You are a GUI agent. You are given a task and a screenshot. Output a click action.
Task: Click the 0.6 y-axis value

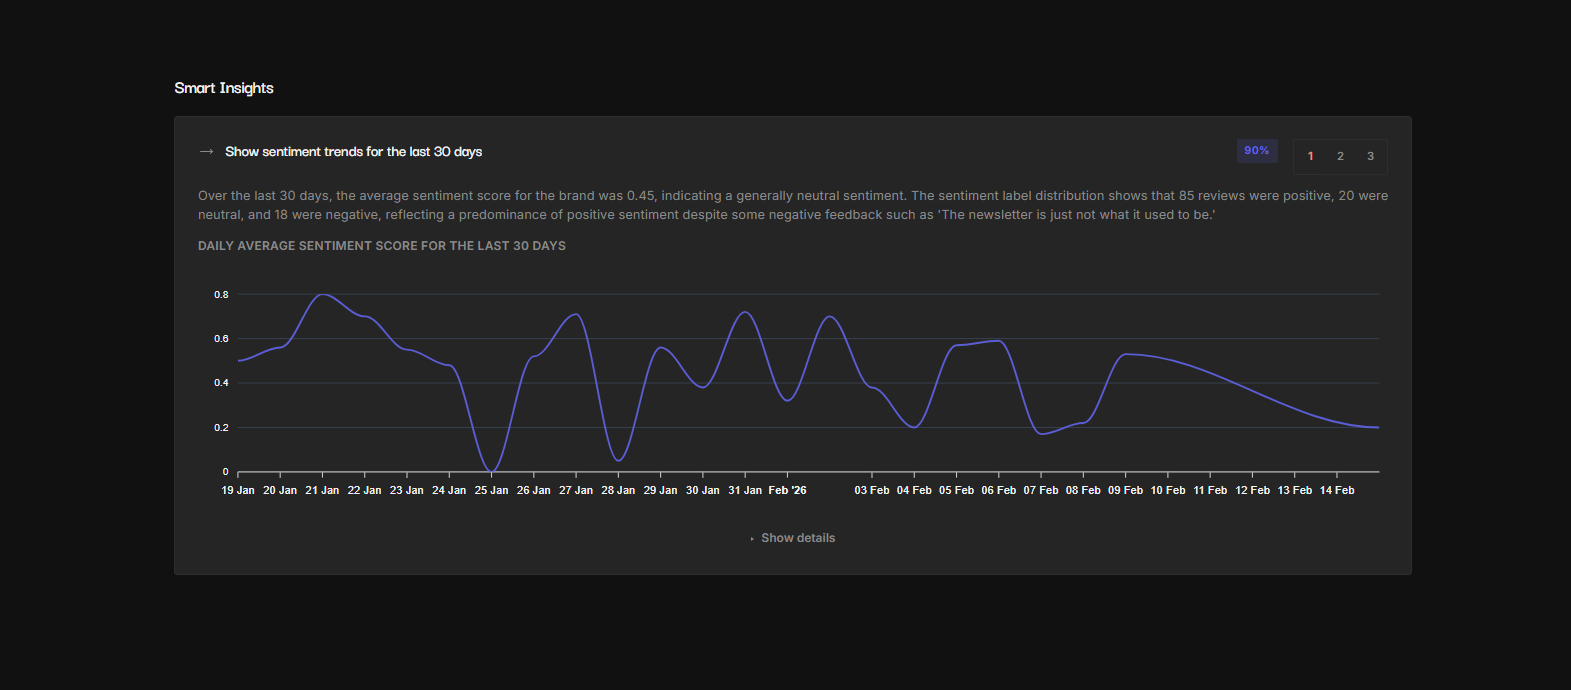click(x=221, y=339)
